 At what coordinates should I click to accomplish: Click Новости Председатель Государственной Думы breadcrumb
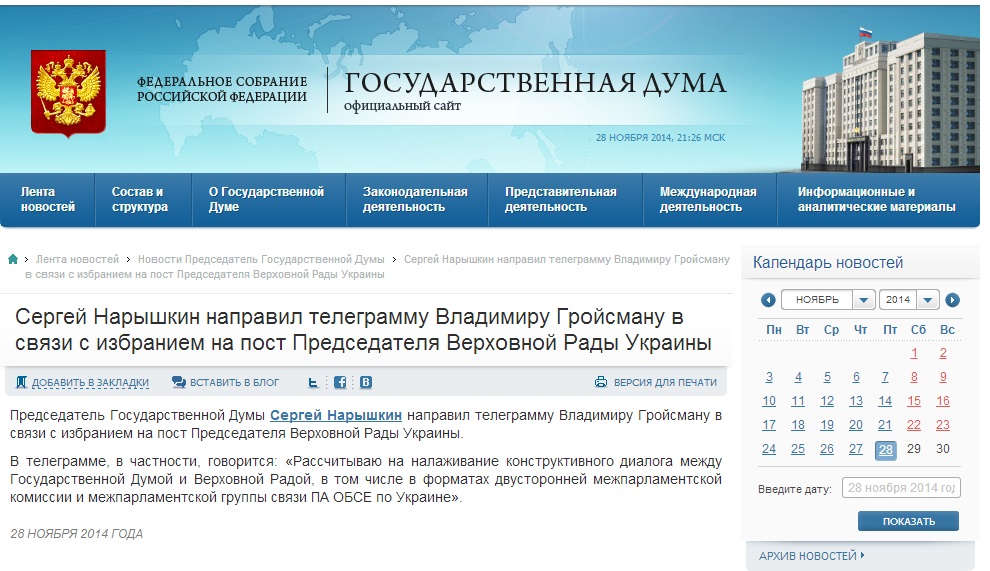point(261,259)
